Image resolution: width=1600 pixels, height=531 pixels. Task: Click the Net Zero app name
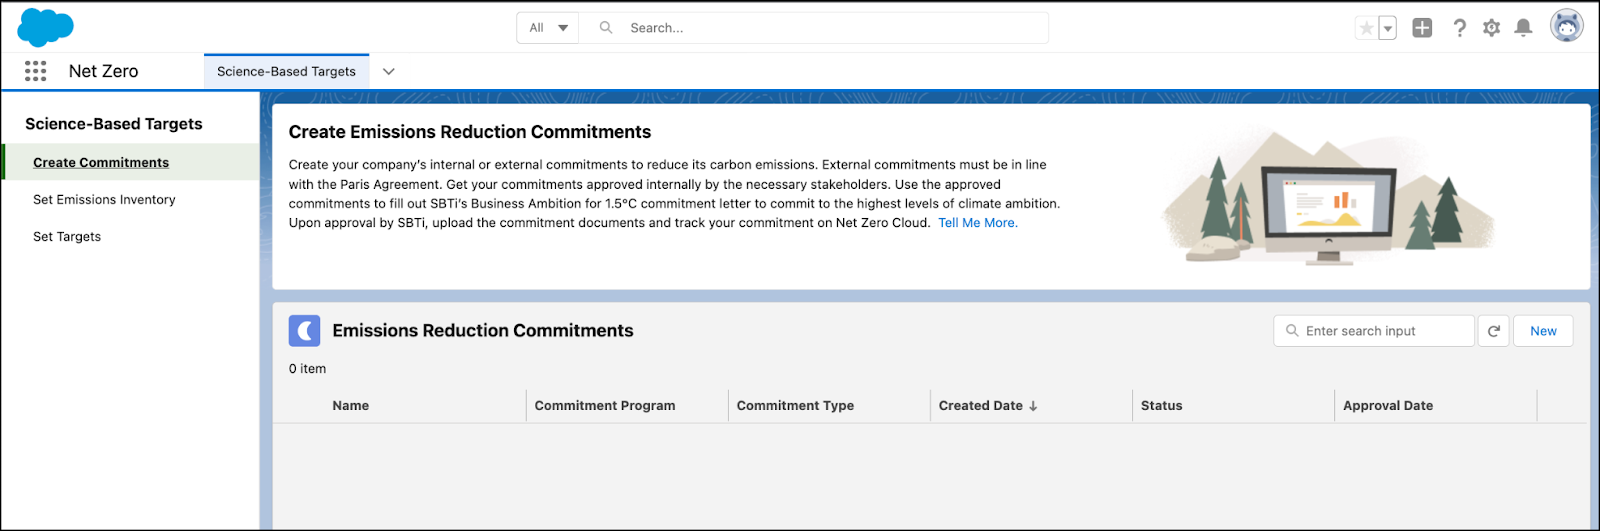tap(104, 71)
